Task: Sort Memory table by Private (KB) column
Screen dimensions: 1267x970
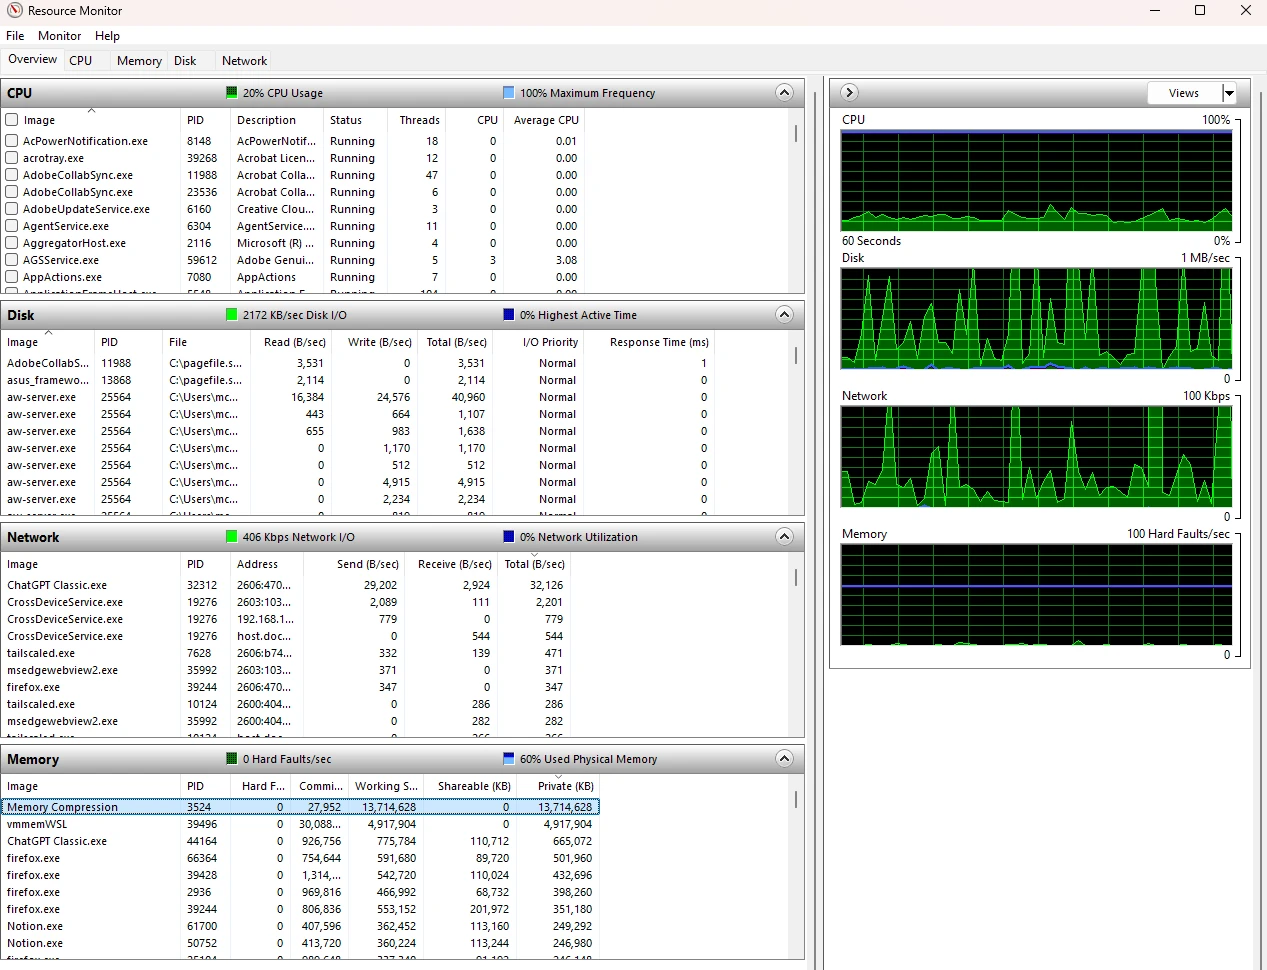Action: tap(559, 786)
